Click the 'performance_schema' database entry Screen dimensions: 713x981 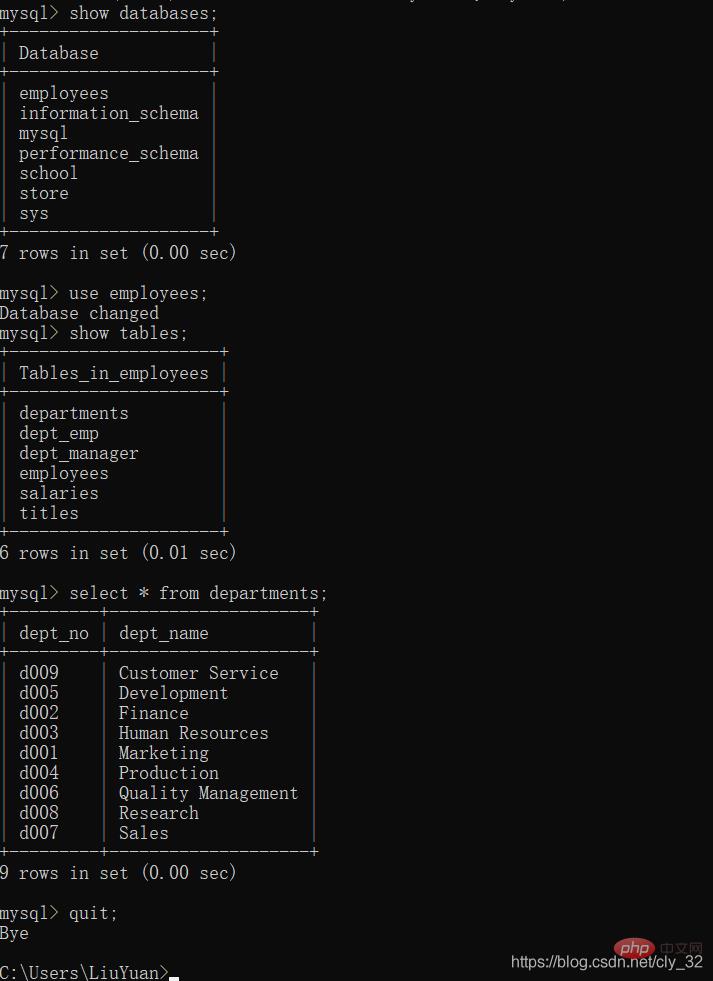[x=109, y=153]
